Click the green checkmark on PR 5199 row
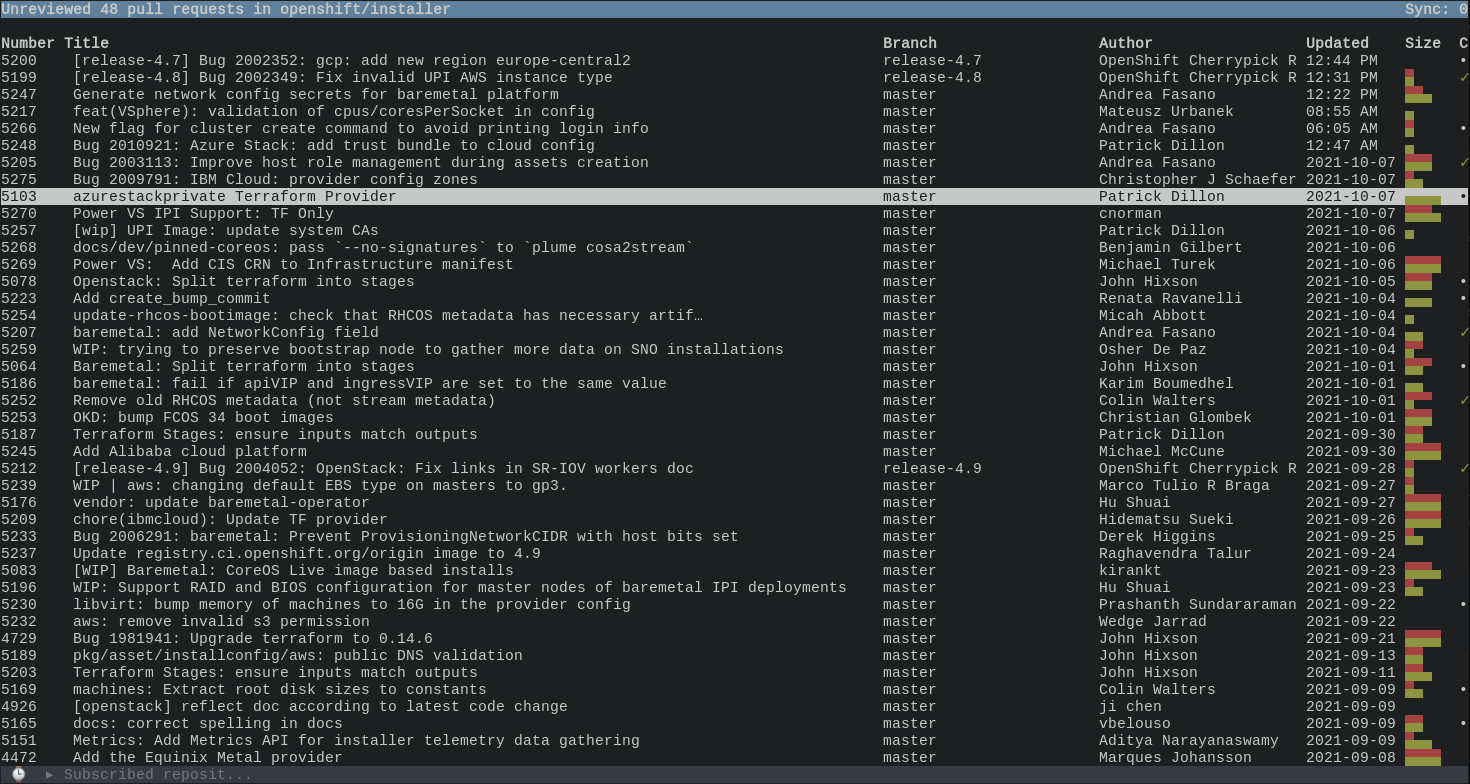 coord(1464,77)
